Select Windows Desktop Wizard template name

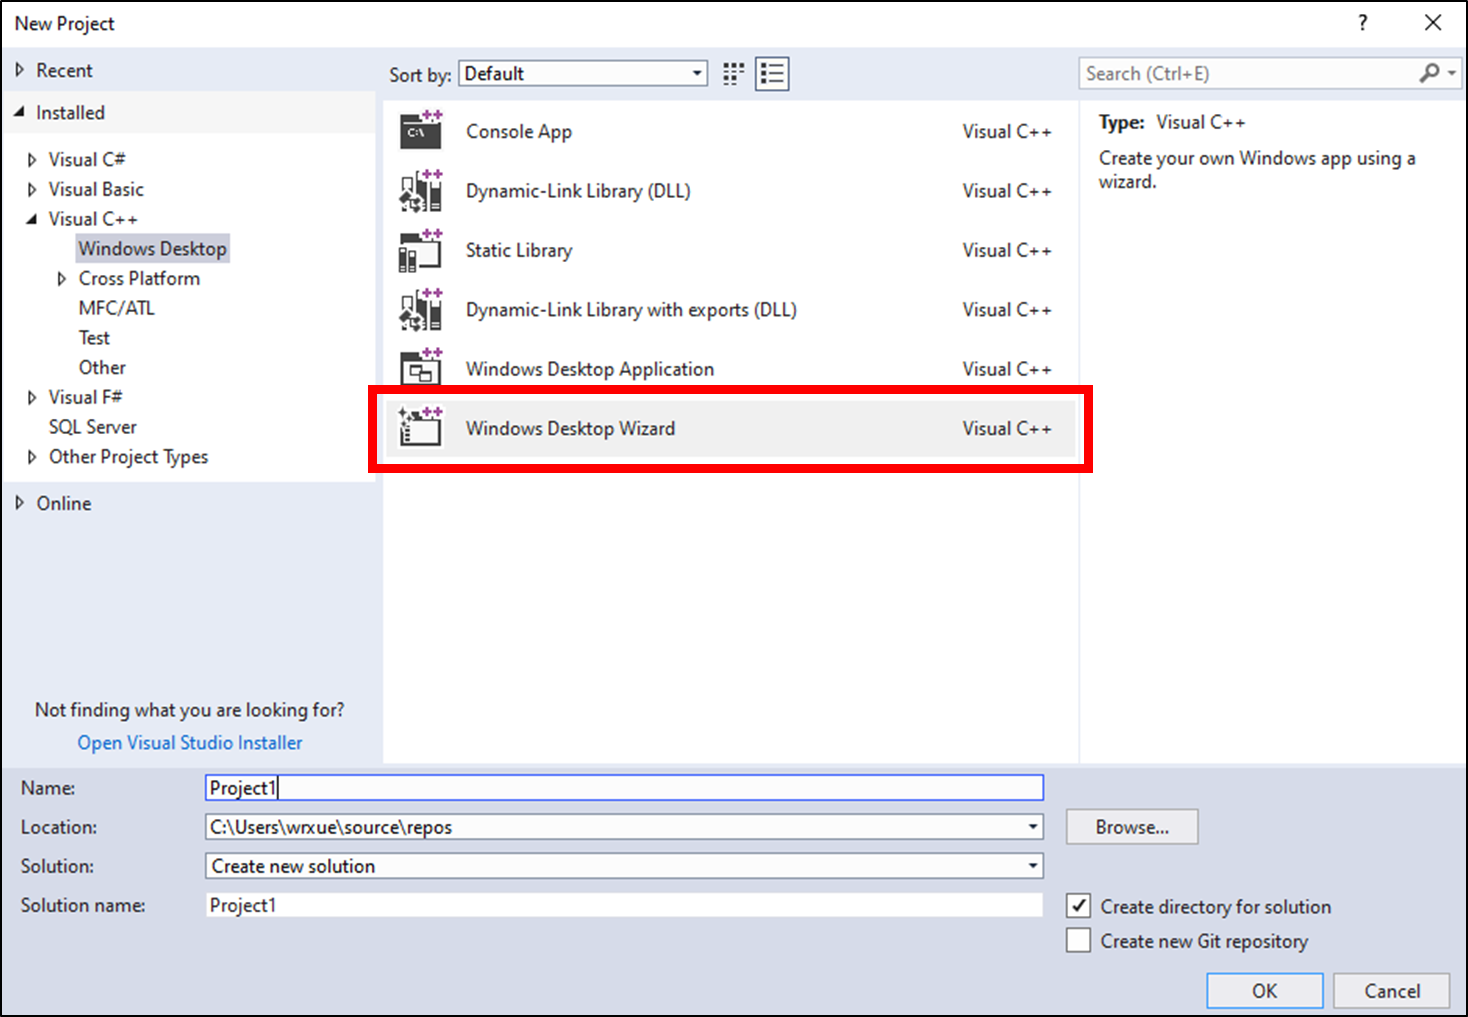570,428
